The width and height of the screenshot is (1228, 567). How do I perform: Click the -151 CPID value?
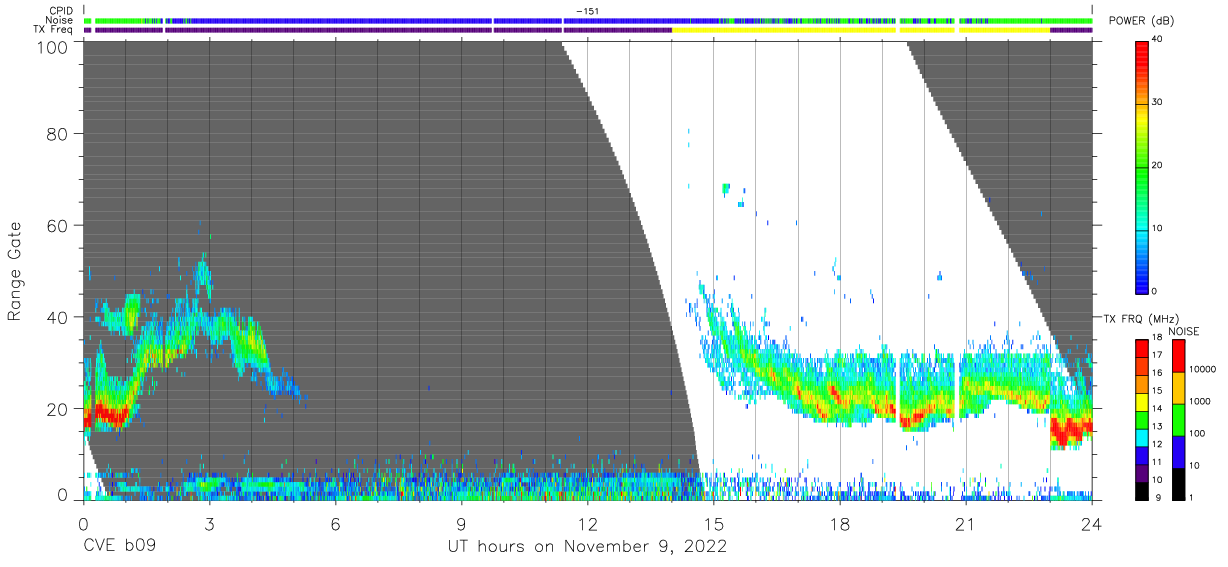[x=587, y=11]
